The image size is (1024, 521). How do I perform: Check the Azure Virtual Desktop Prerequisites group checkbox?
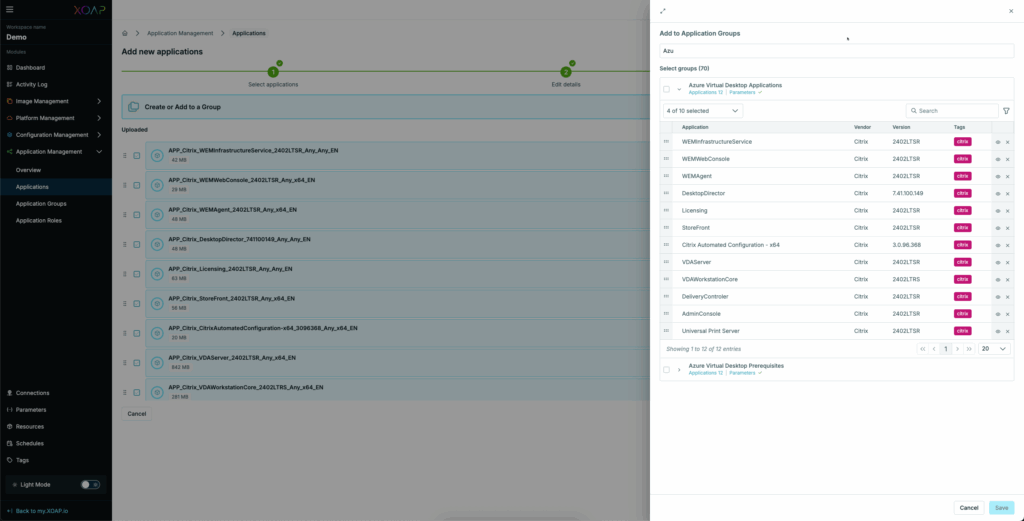pos(667,369)
